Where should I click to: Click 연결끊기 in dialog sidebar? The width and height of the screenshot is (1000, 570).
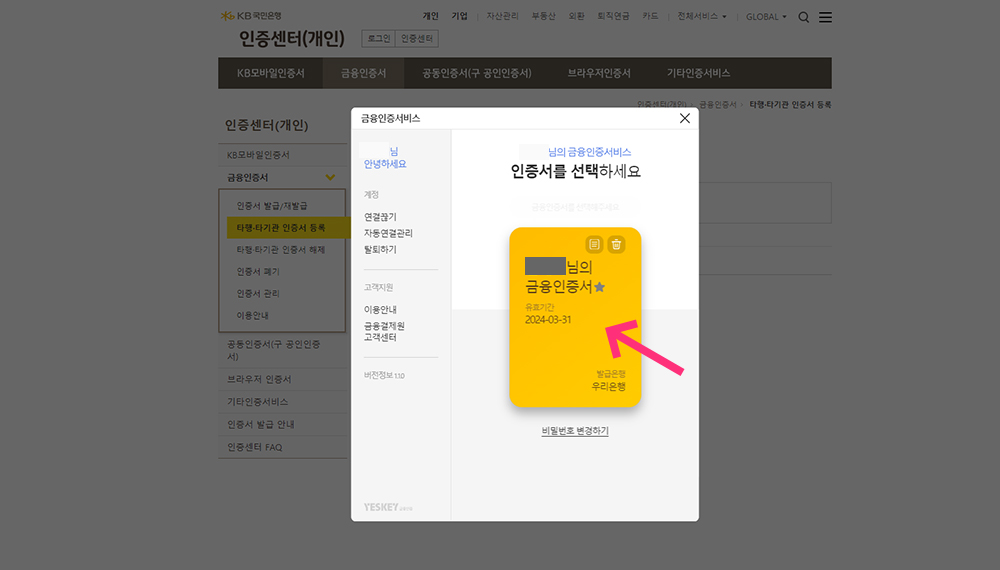(380, 217)
